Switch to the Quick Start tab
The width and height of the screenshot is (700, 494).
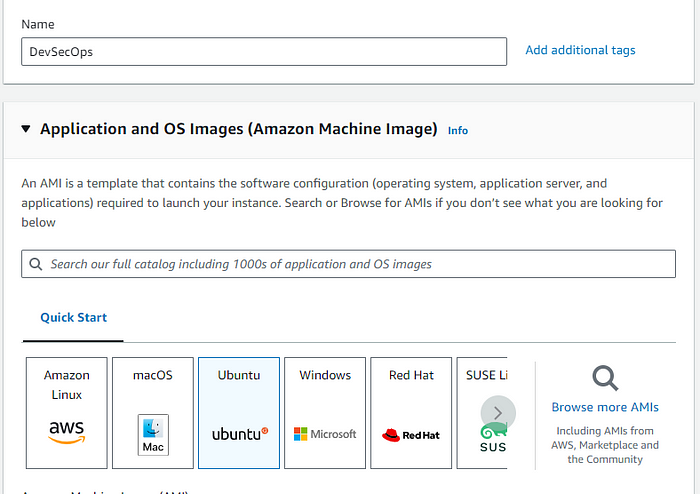[x=74, y=317]
